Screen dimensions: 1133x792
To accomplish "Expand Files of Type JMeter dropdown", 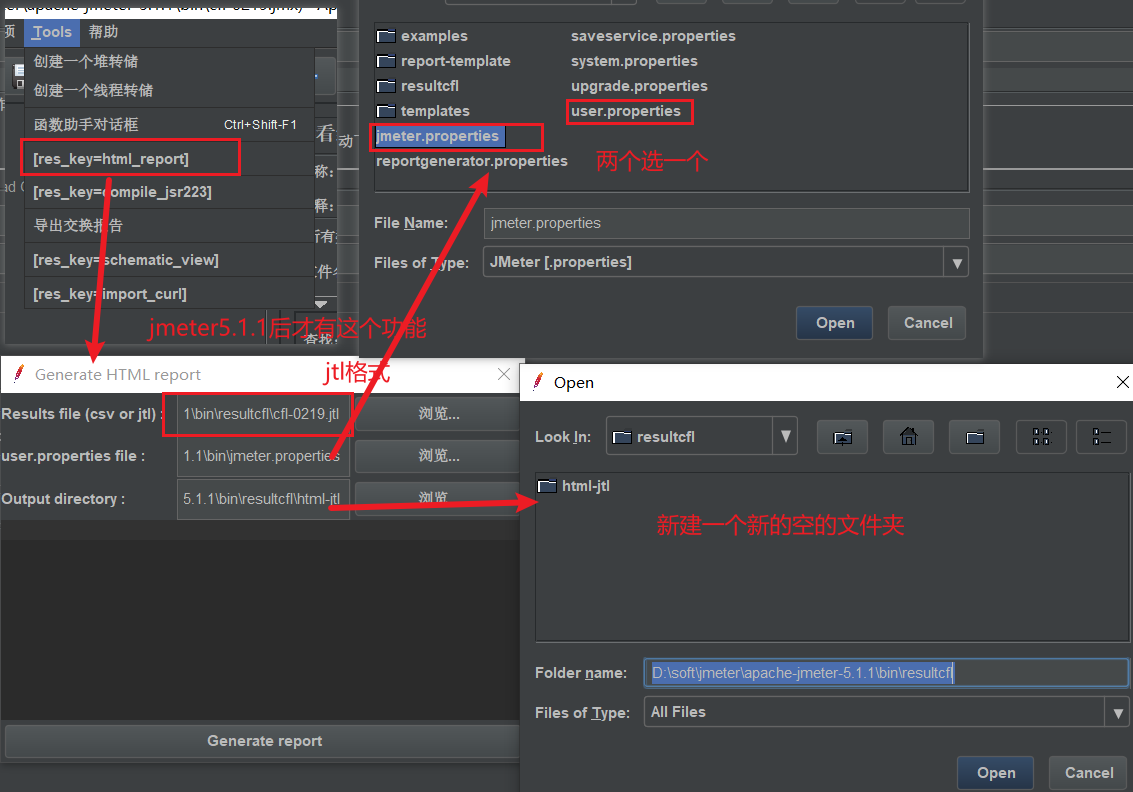I will (957, 262).
